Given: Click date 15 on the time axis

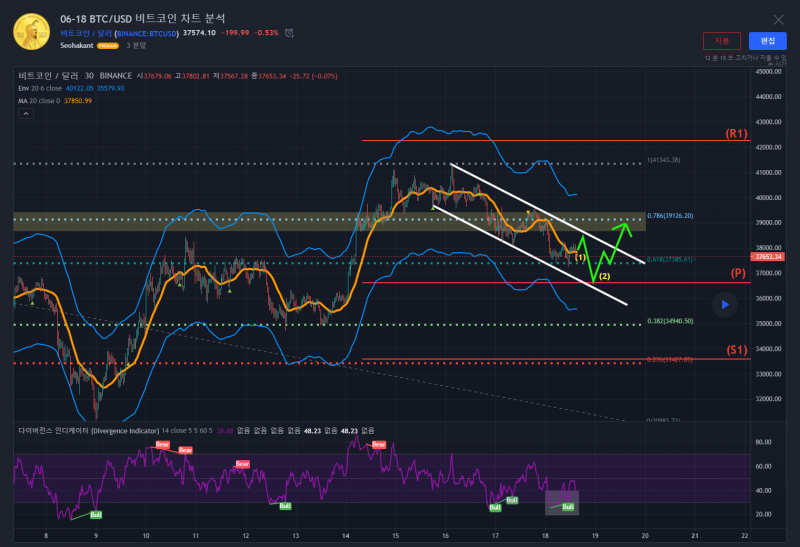Looking at the screenshot, I should [x=396, y=535].
